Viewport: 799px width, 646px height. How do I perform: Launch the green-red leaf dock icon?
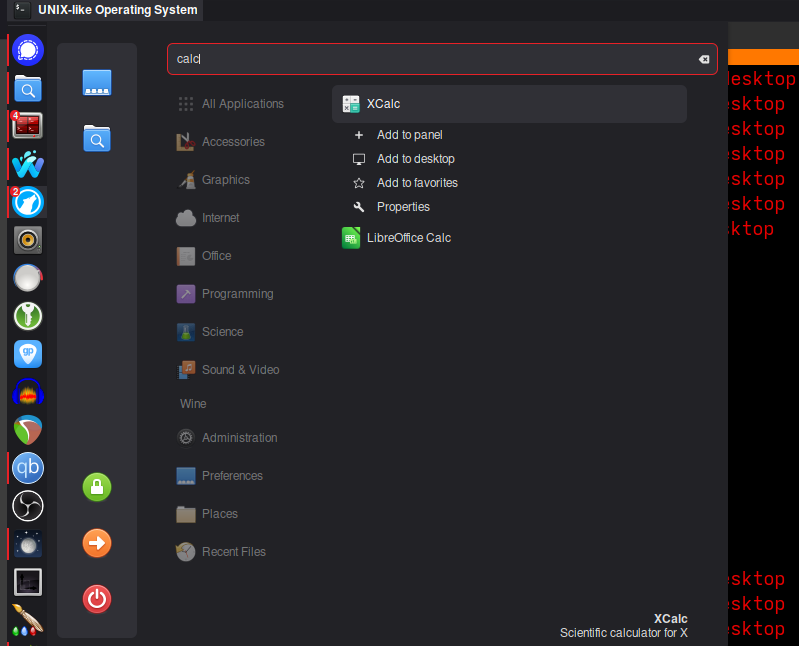28,429
